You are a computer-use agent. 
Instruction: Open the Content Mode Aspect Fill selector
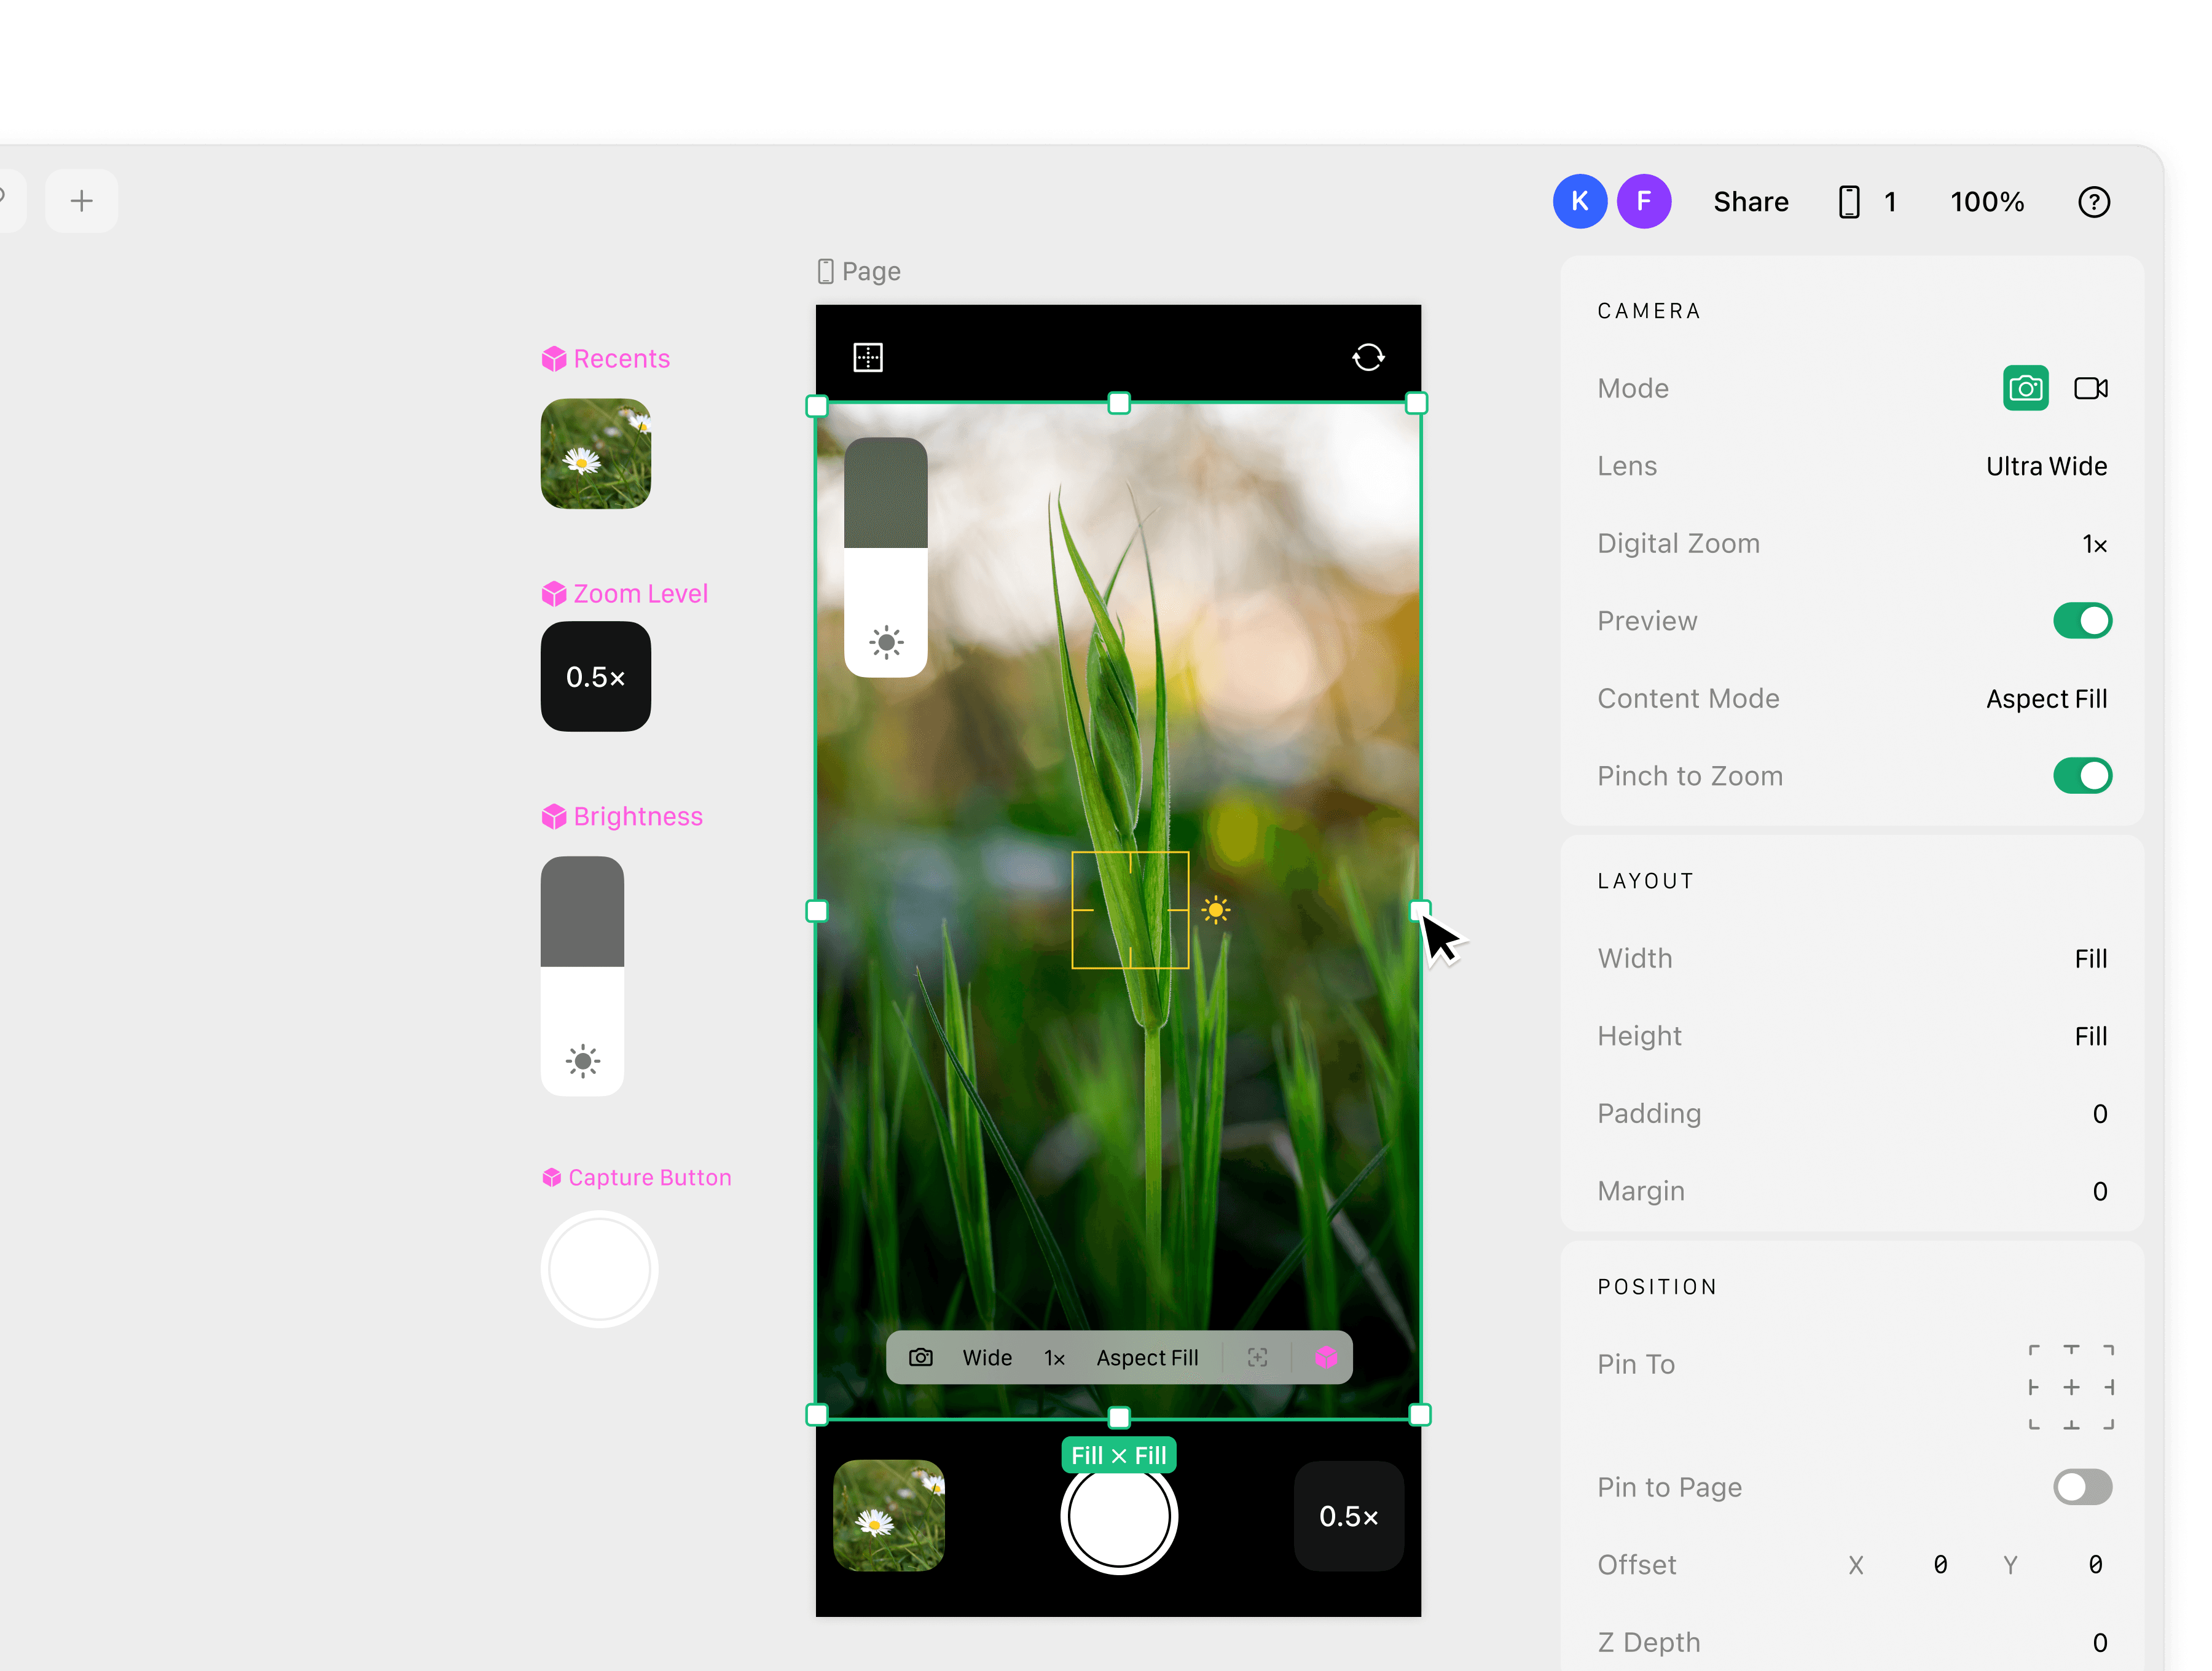point(2046,698)
